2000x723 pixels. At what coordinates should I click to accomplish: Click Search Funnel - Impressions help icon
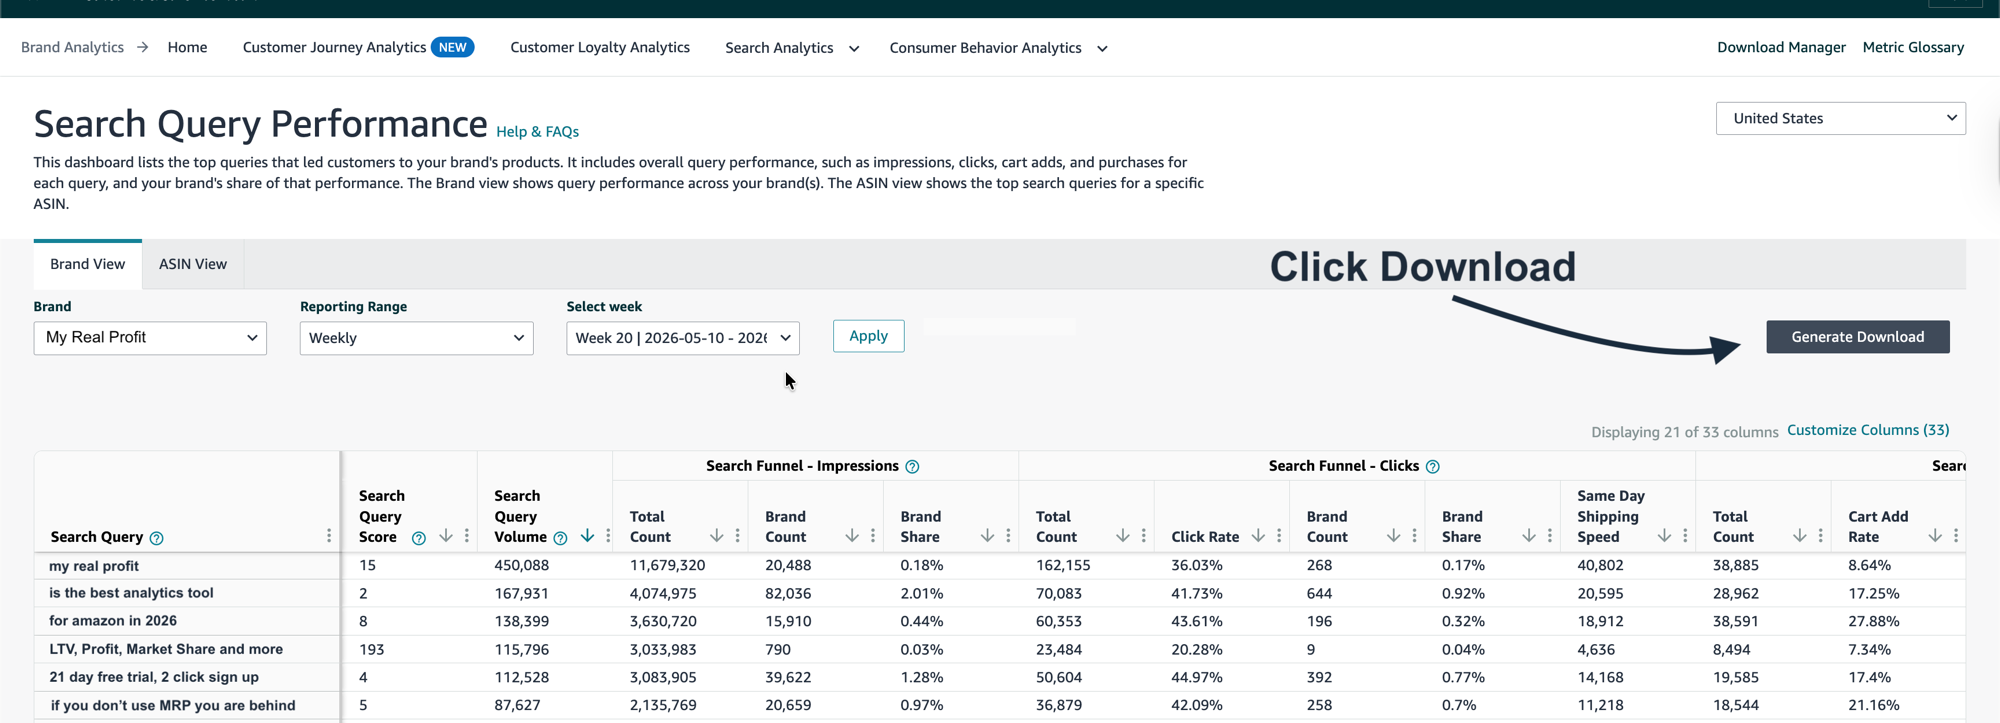point(912,467)
